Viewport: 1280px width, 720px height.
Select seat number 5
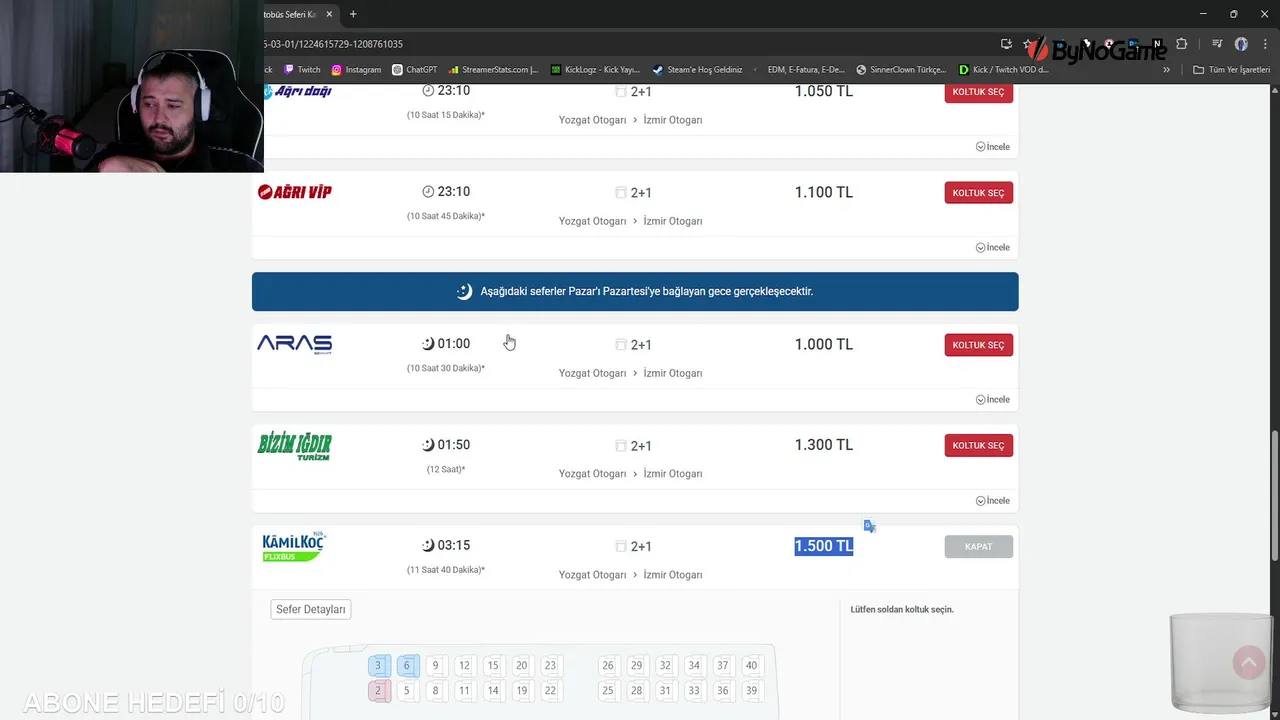[406, 690]
